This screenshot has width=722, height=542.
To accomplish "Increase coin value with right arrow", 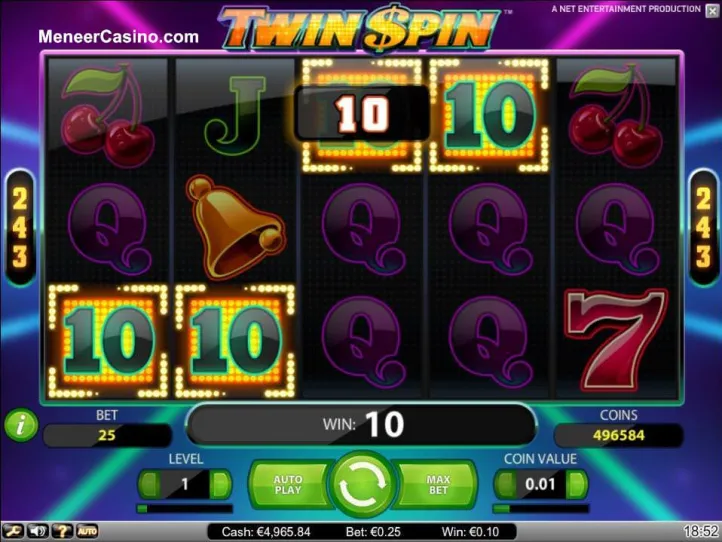I will [576, 484].
